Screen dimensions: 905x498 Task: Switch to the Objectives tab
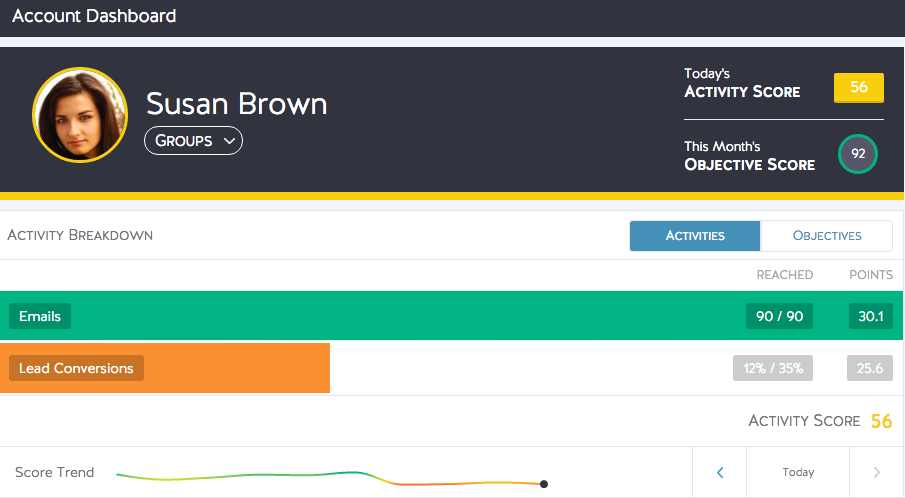click(x=827, y=235)
